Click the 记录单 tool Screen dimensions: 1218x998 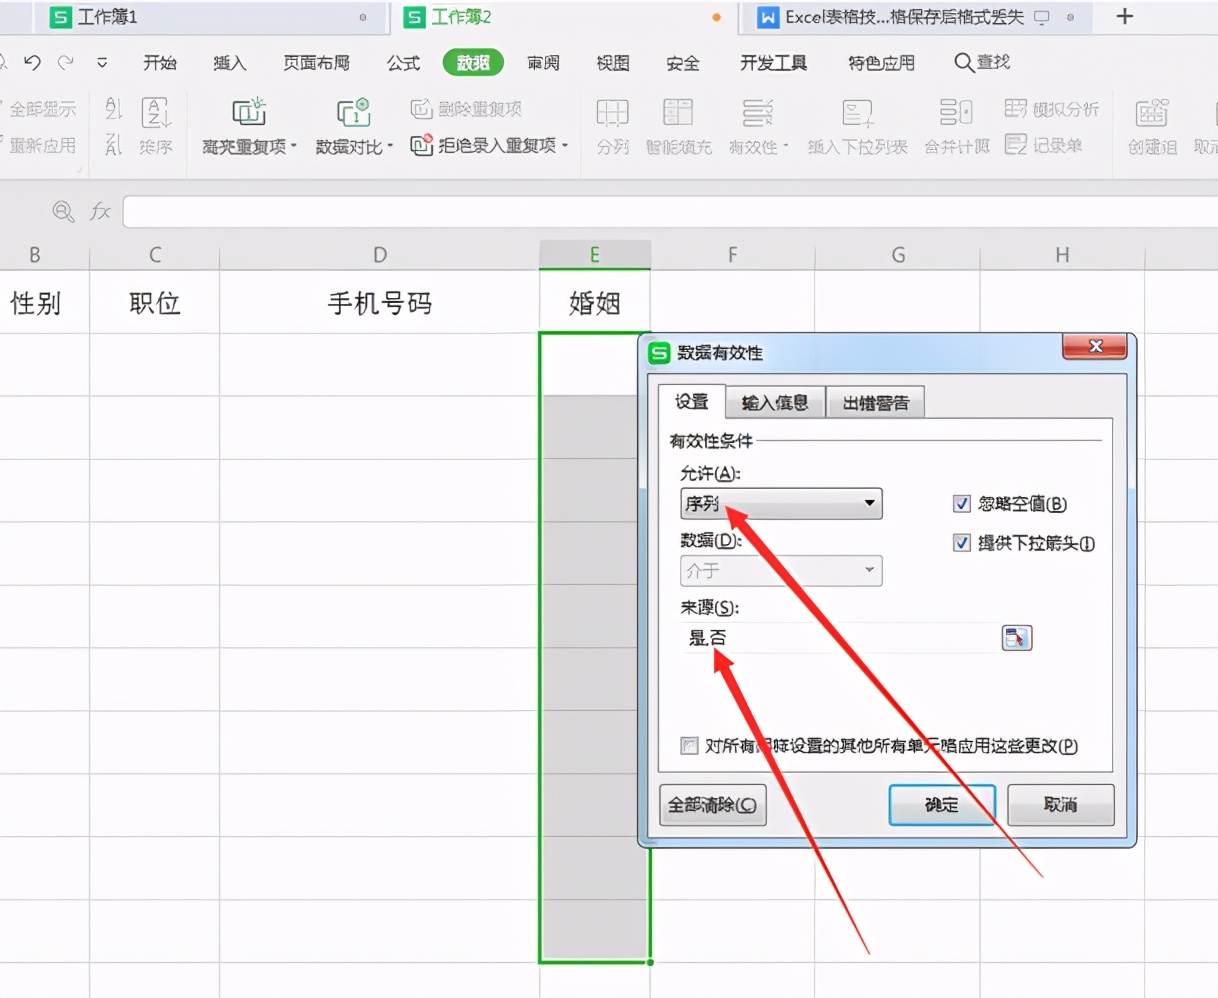tap(1044, 145)
